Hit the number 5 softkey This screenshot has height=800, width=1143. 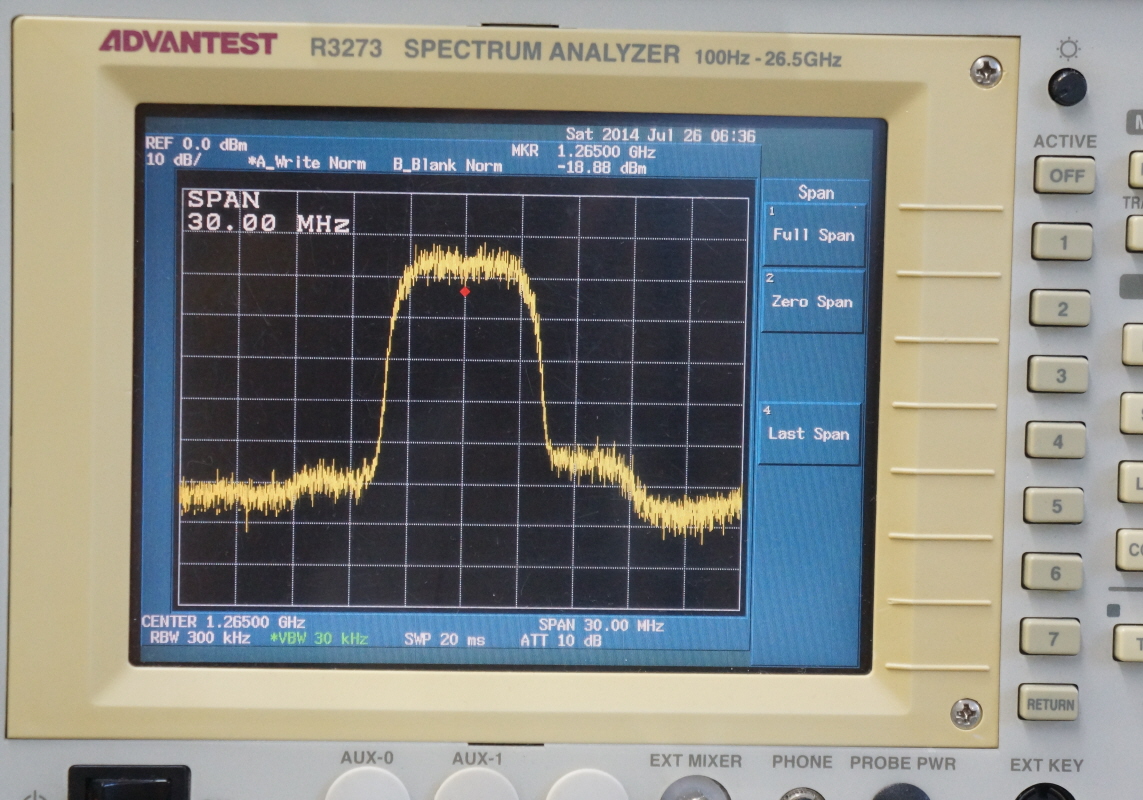(x=1054, y=506)
